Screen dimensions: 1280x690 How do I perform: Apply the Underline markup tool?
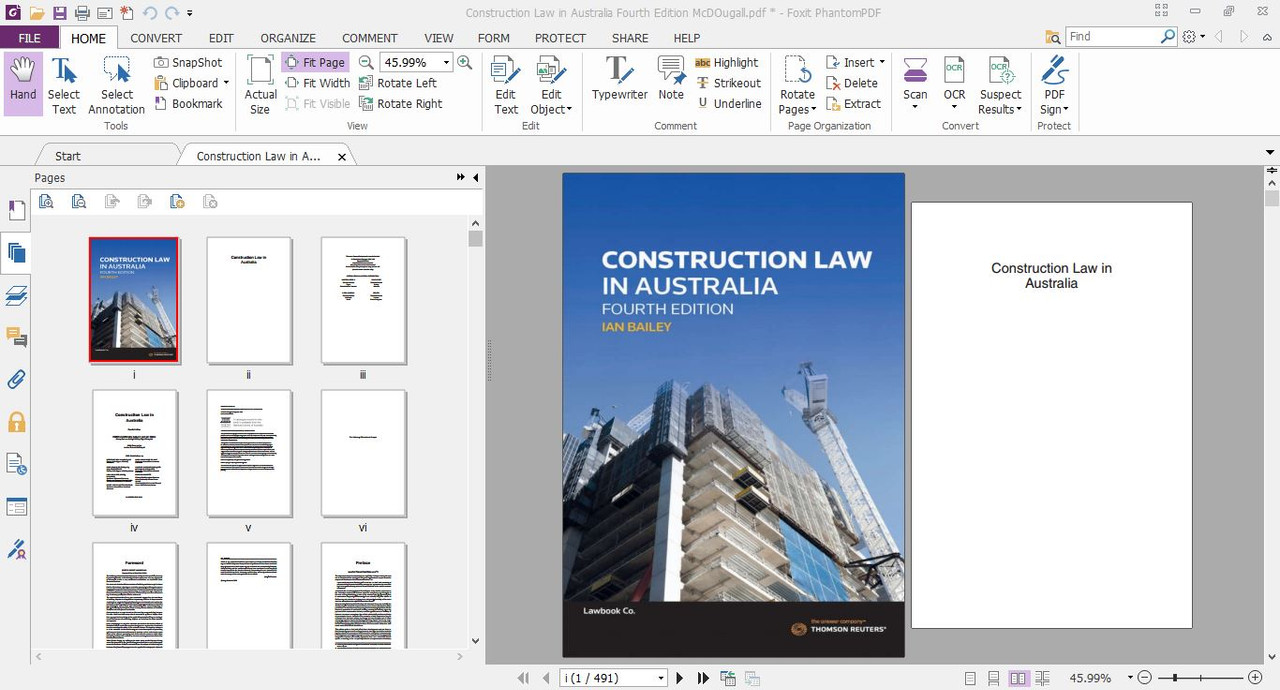pyautogui.click(x=729, y=103)
